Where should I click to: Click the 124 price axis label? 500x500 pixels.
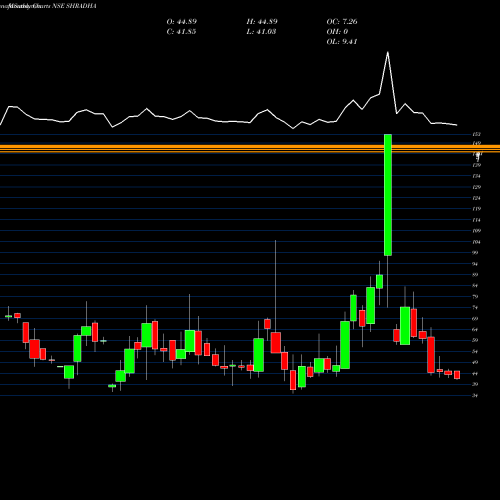[x=477, y=198]
